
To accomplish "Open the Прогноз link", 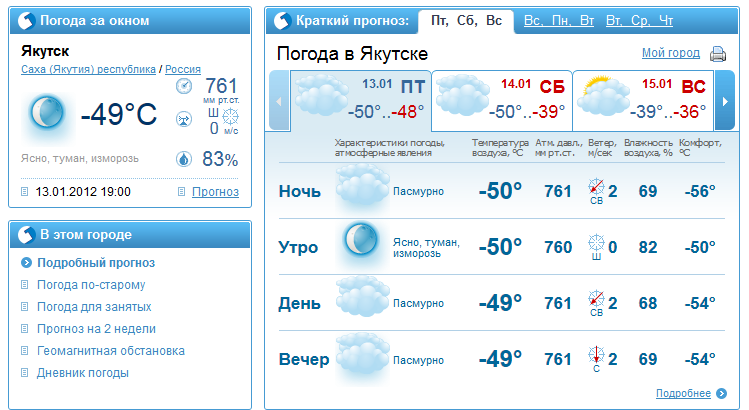I will point(215,191).
